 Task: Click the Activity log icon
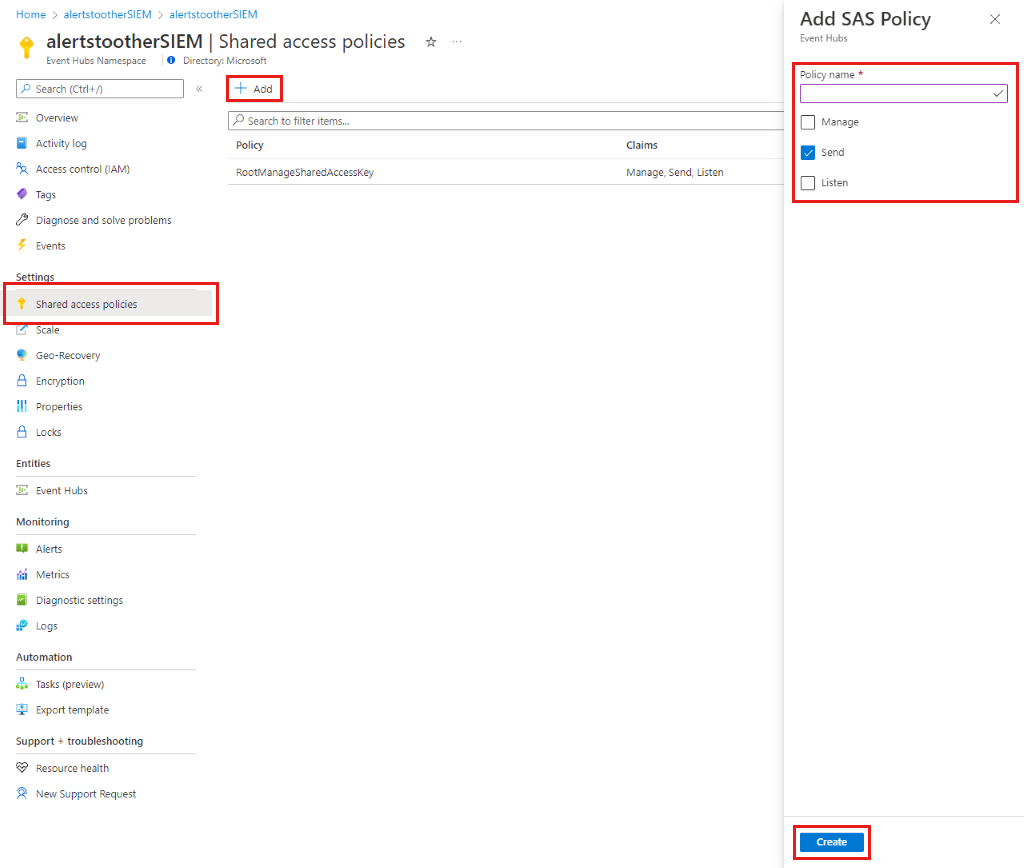22,143
